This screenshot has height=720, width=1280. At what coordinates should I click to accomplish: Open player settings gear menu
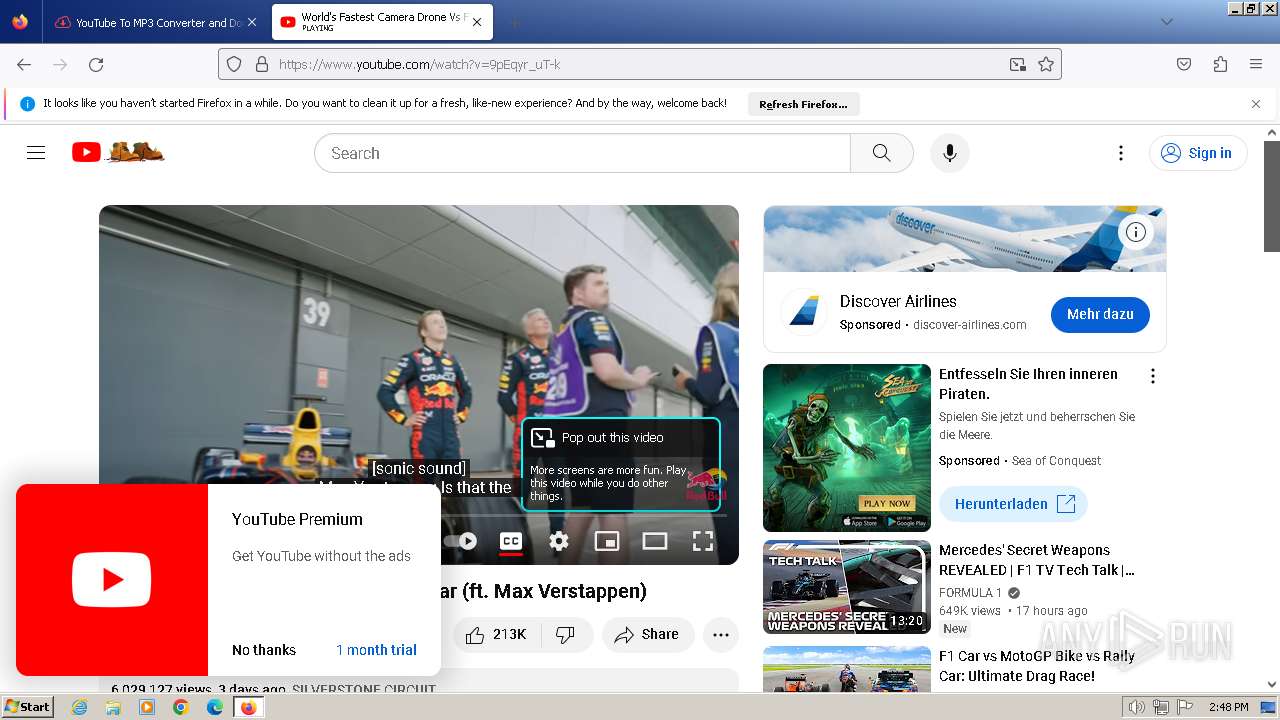[559, 541]
